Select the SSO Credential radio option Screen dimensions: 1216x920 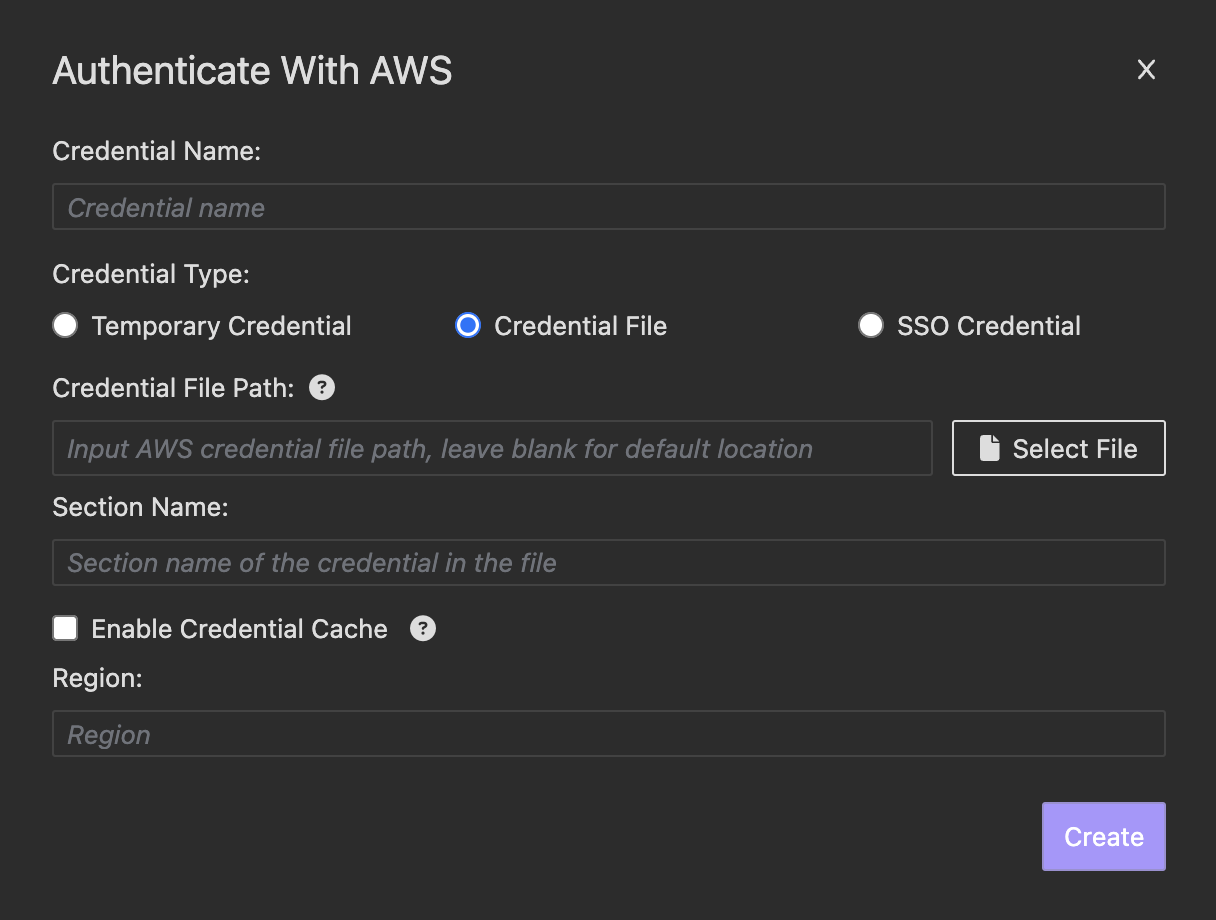click(870, 326)
